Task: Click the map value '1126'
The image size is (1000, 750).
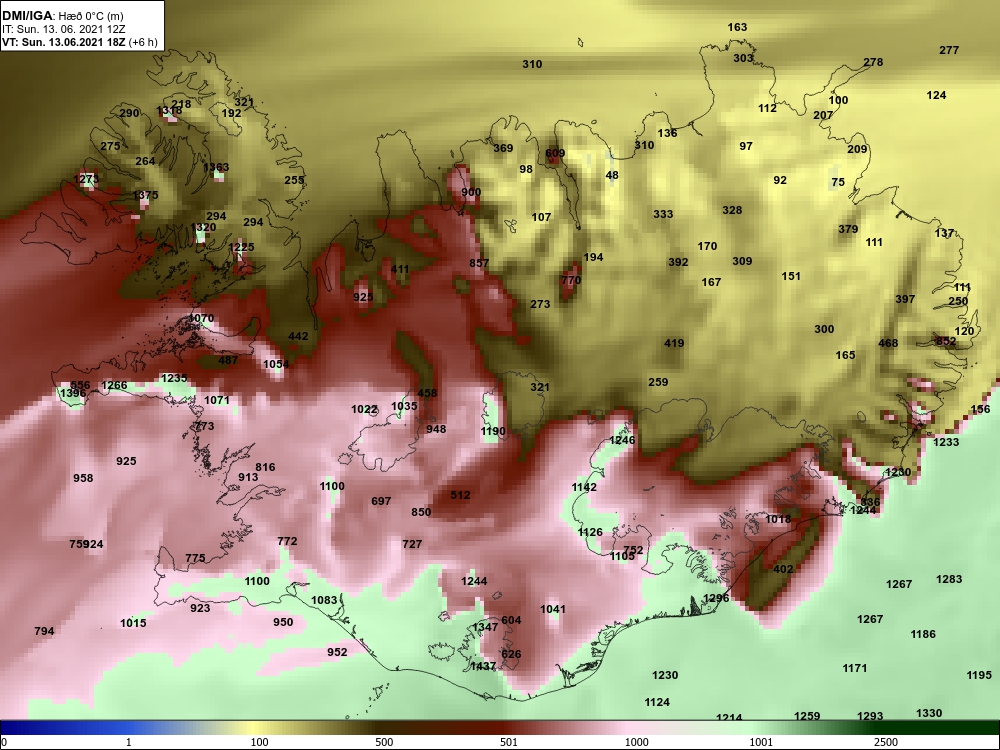Action: pyautogui.click(x=590, y=532)
